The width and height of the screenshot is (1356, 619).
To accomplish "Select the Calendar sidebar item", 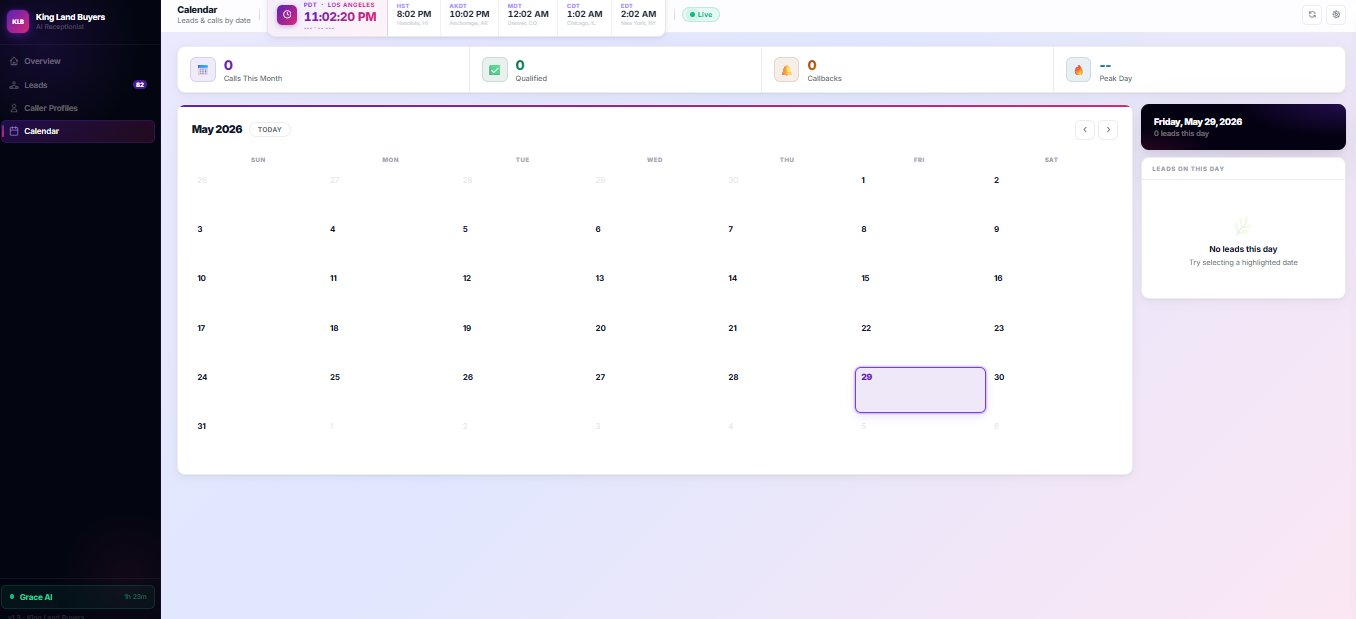I will click(78, 131).
